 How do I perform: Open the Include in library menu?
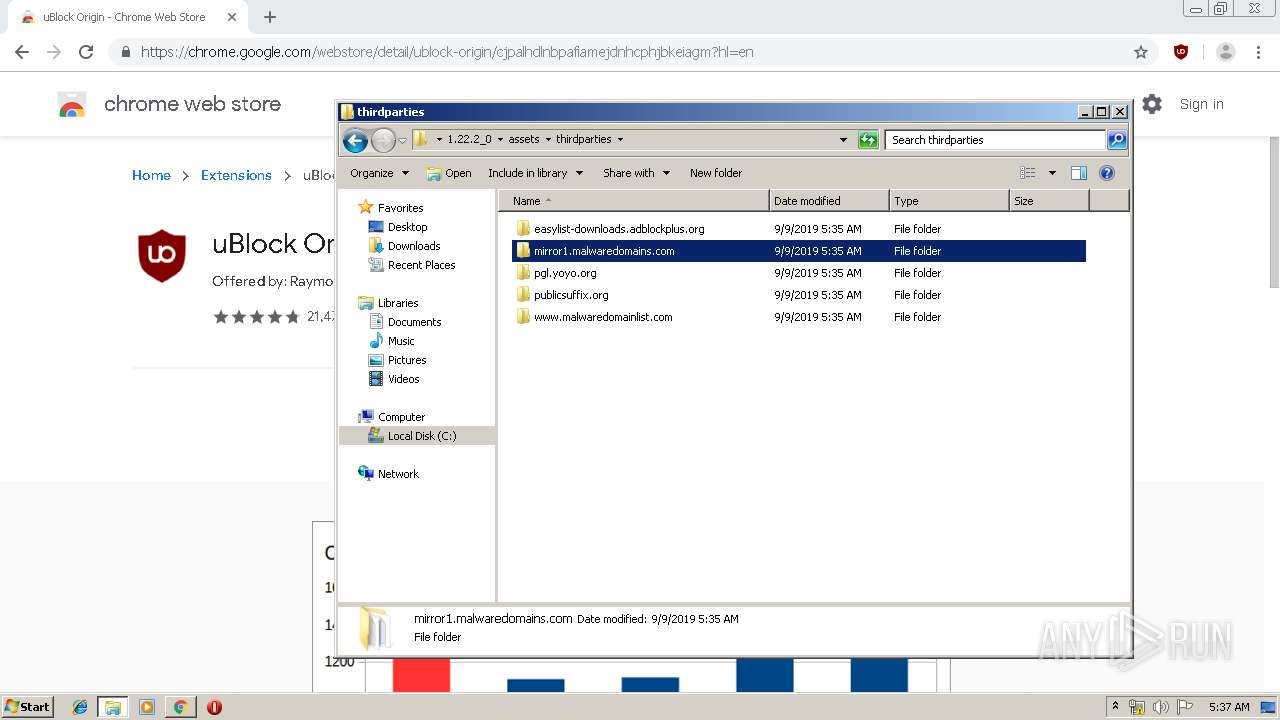pos(535,173)
